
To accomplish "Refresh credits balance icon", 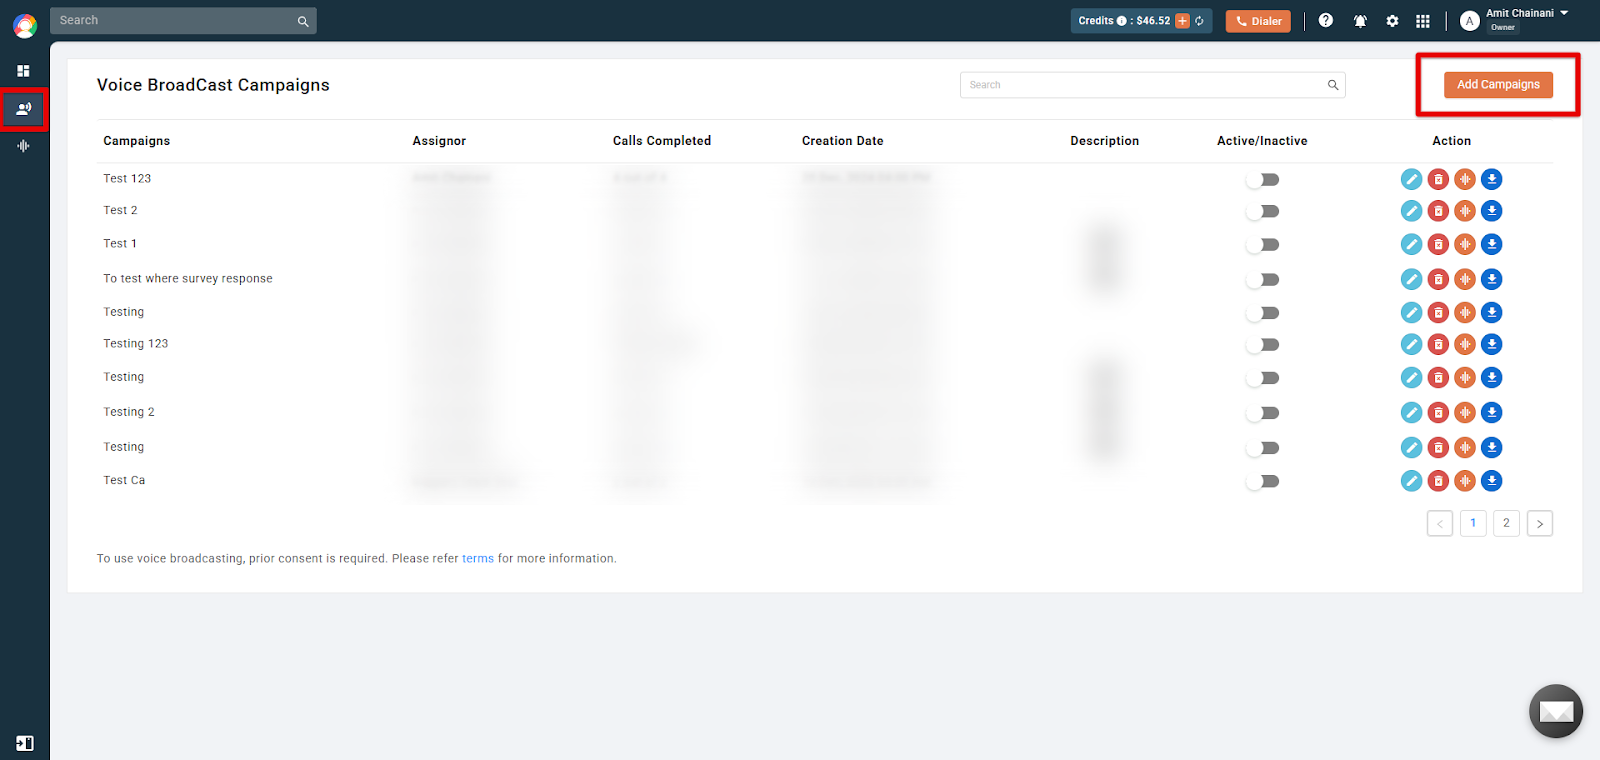I will point(1199,21).
